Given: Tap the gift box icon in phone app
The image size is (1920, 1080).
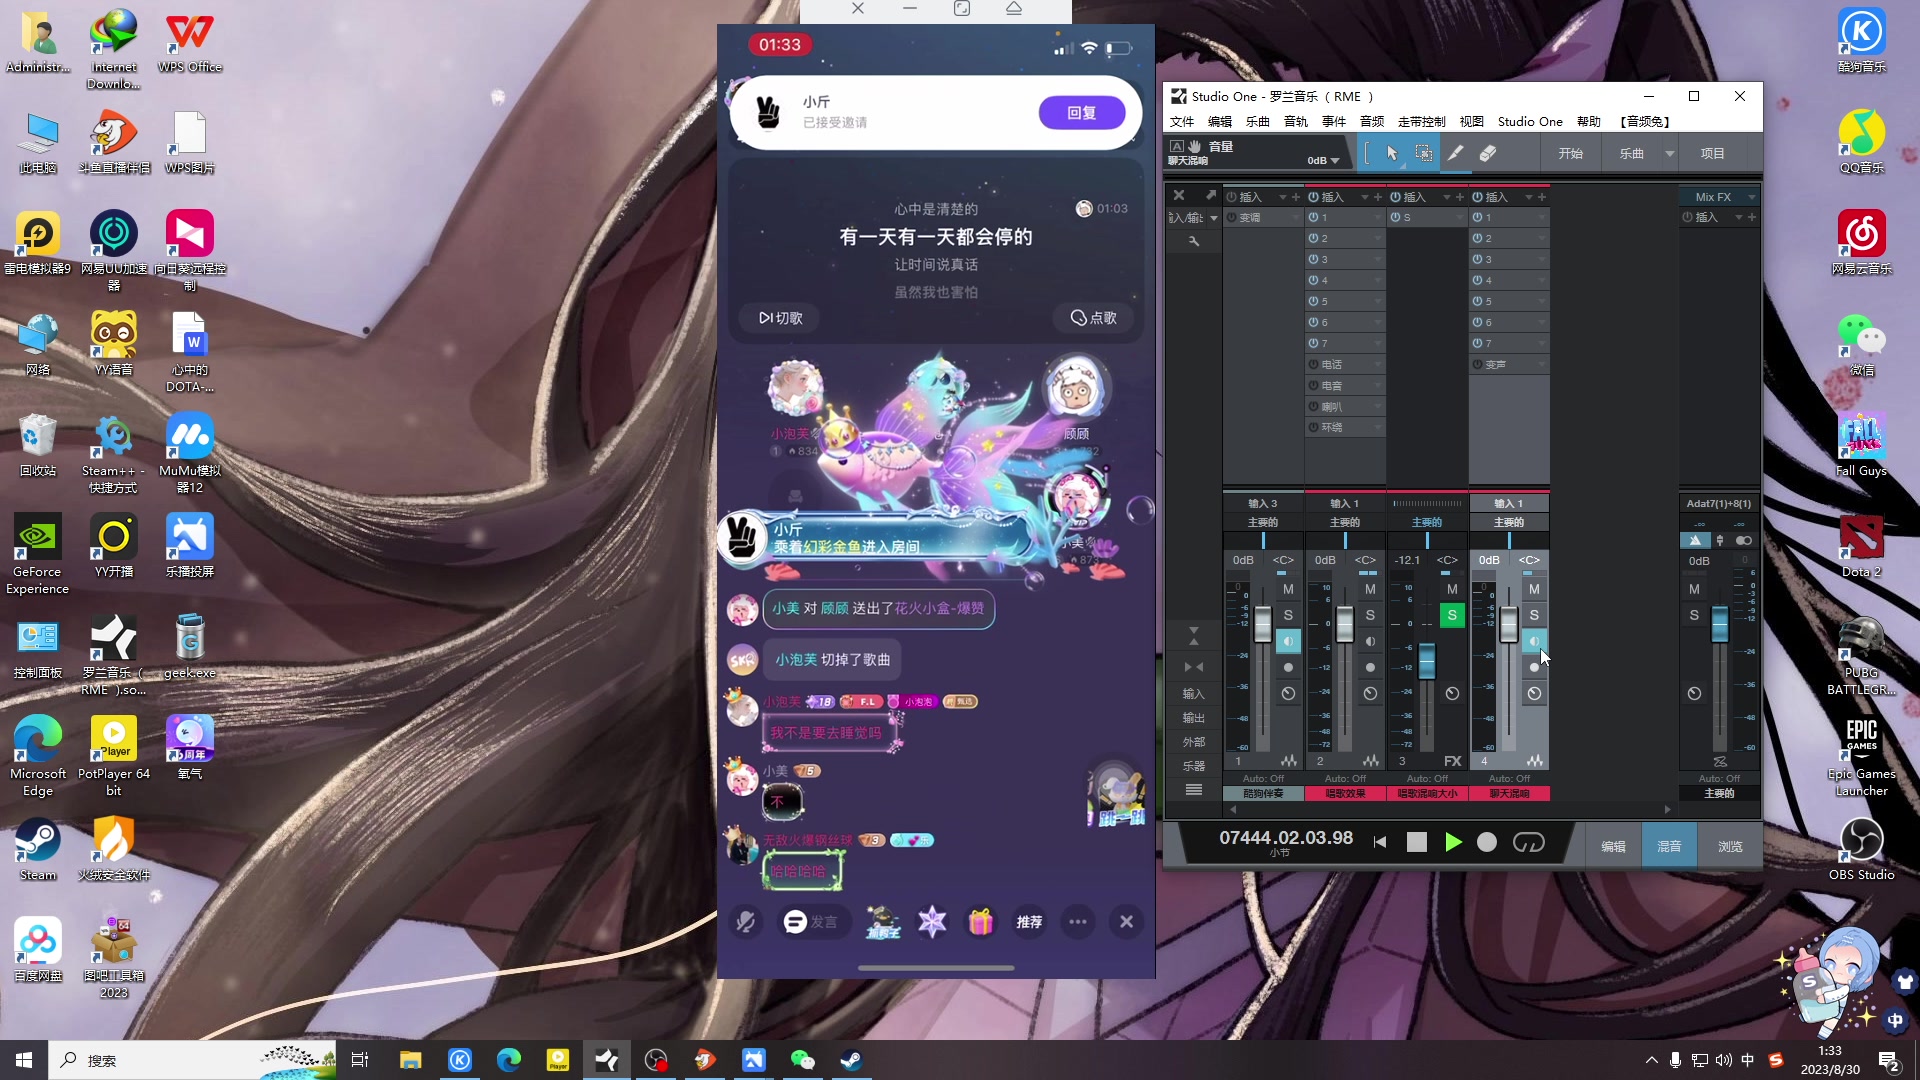Looking at the screenshot, I should click(x=980, y=922).
